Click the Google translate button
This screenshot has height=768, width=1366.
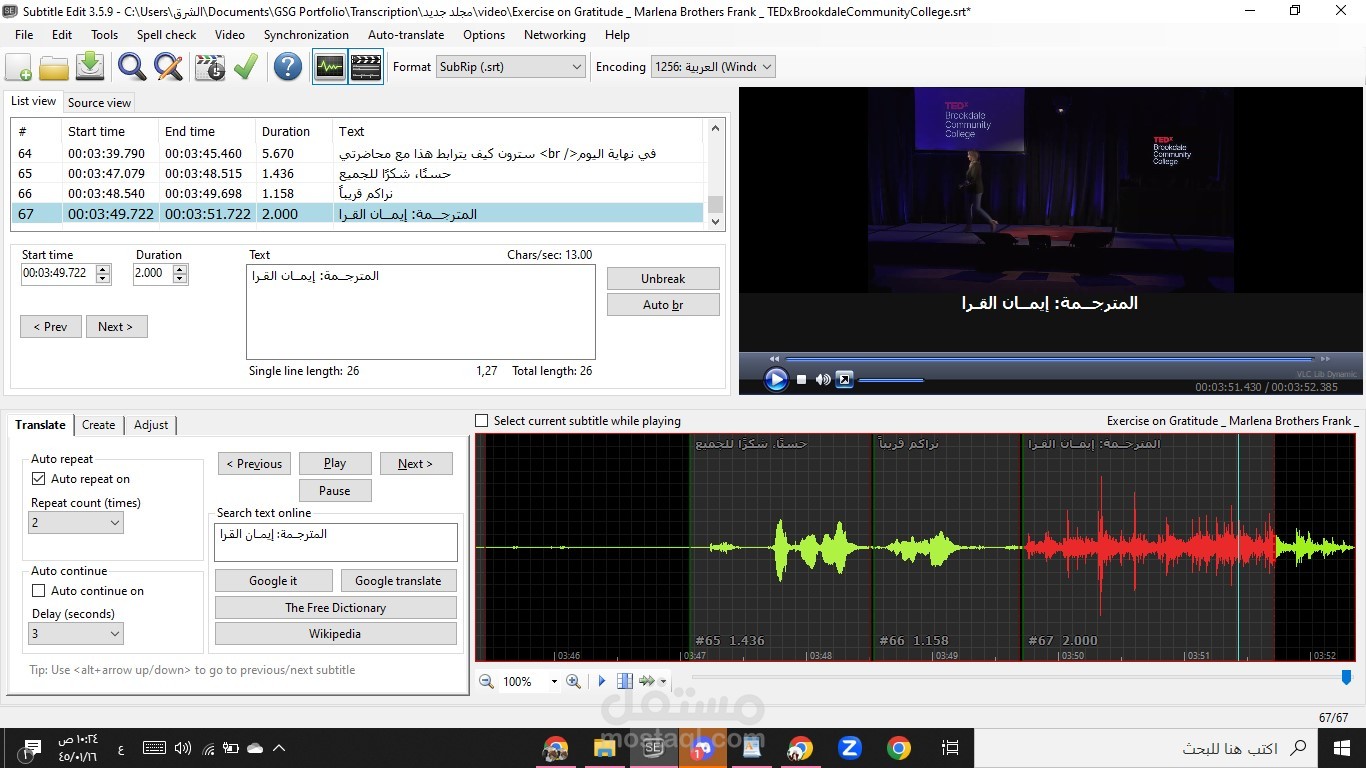[398, 581]
